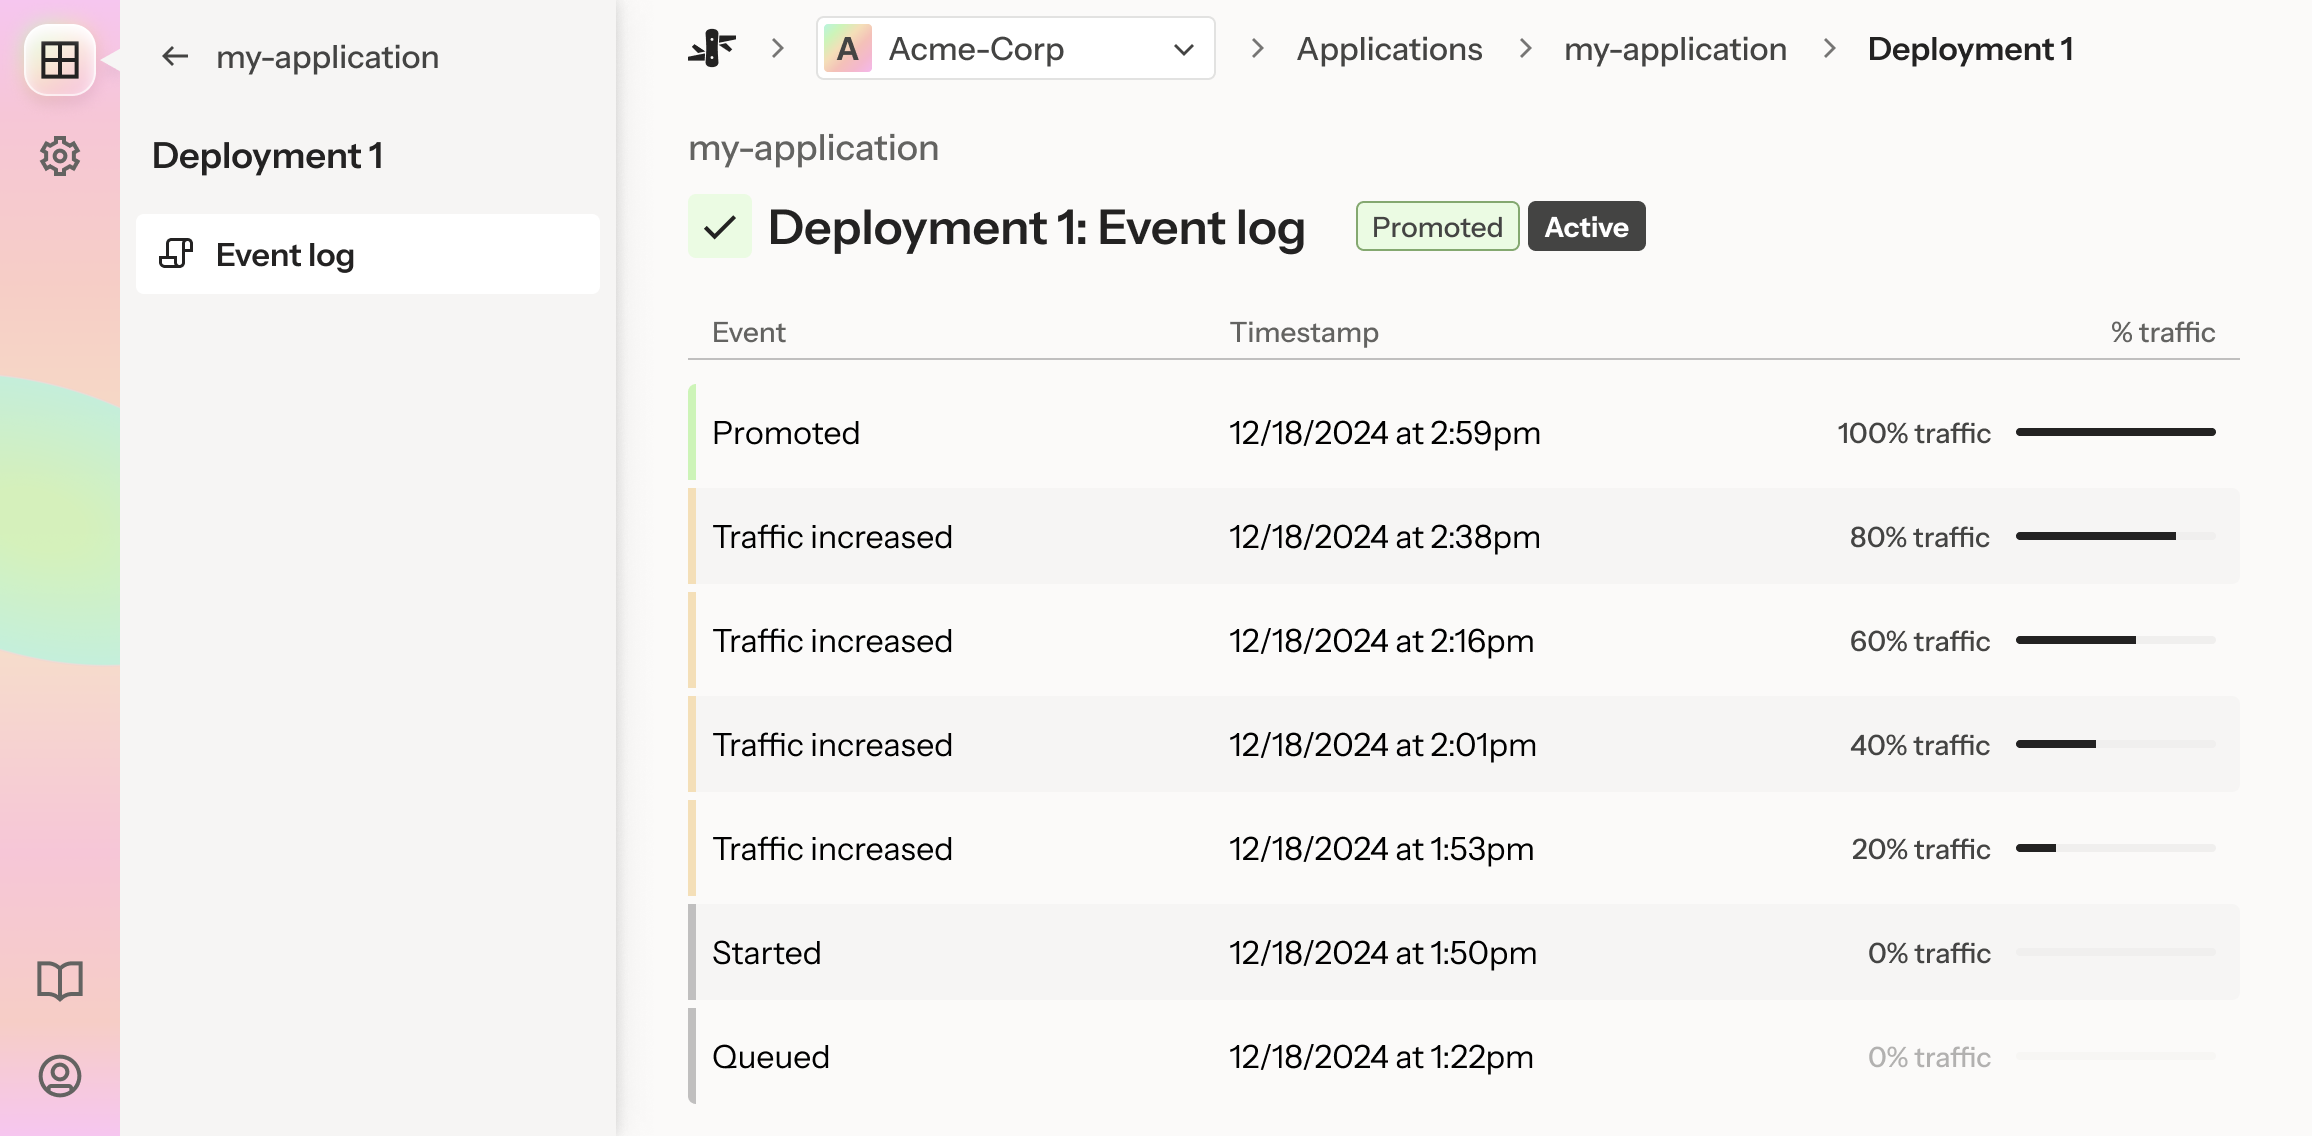
Task: Click the Timestamp column header
Action: click(1304, 332)
